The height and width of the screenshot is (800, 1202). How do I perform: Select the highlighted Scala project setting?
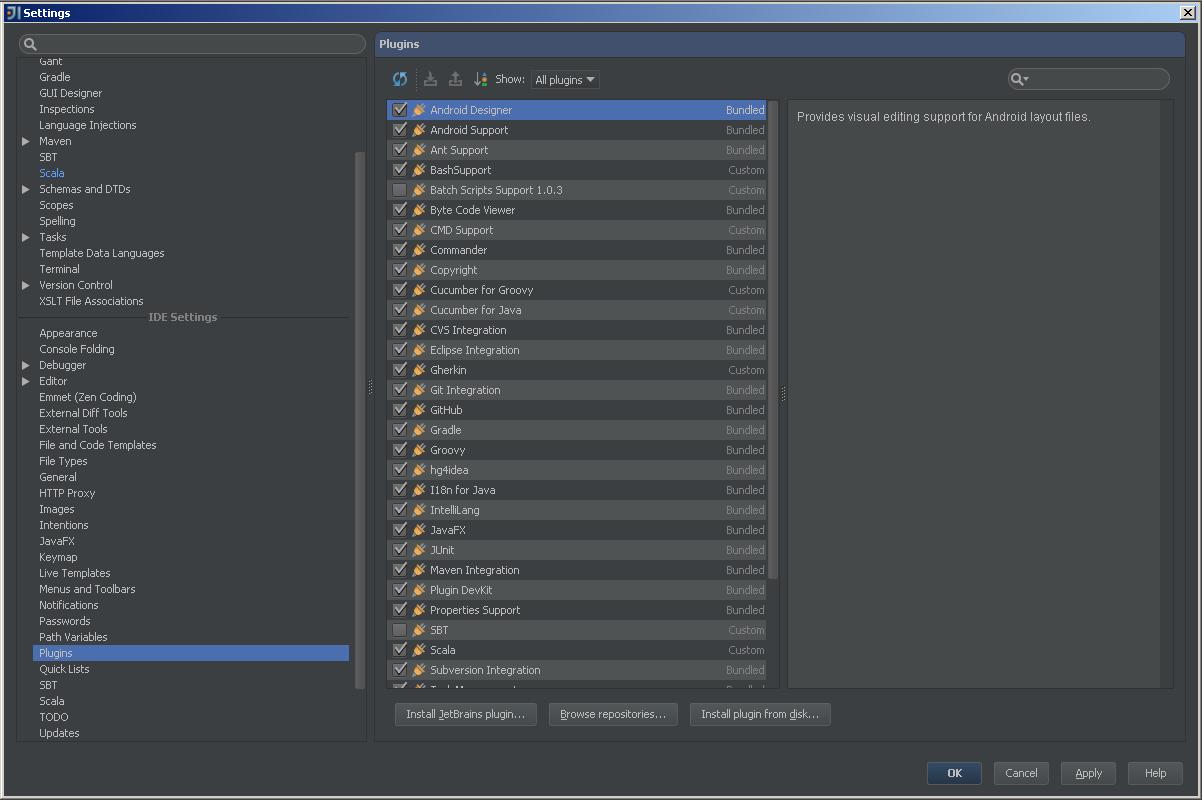[52, 173]
